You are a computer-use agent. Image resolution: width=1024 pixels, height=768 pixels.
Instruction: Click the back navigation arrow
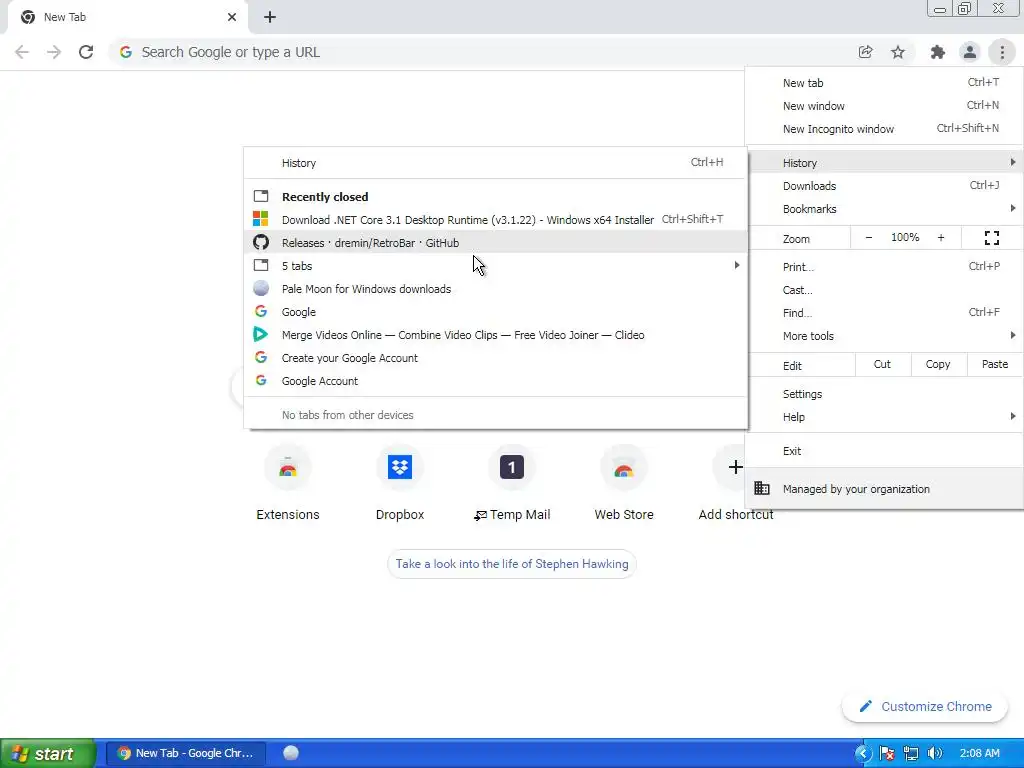[x=22, y=52]
